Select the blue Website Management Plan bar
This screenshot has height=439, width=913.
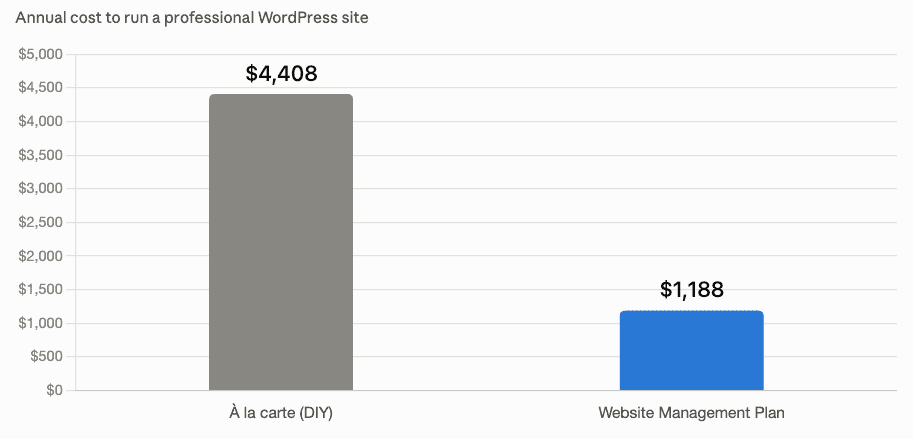tap(691, 351)
